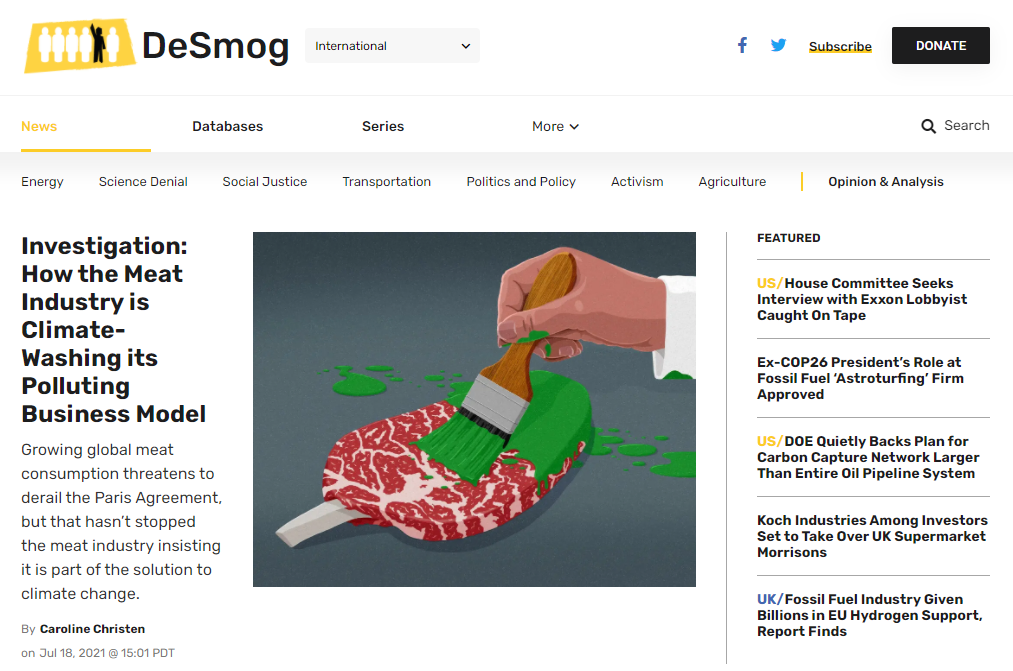Open the Science Denial category
The image size is (1013, 671).
(143, 181)
